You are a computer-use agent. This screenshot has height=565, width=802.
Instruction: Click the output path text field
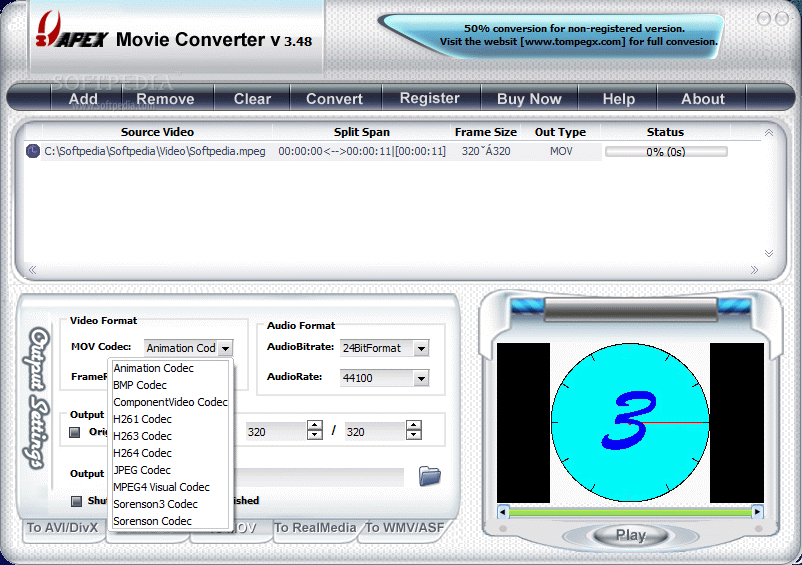(318, 477)
